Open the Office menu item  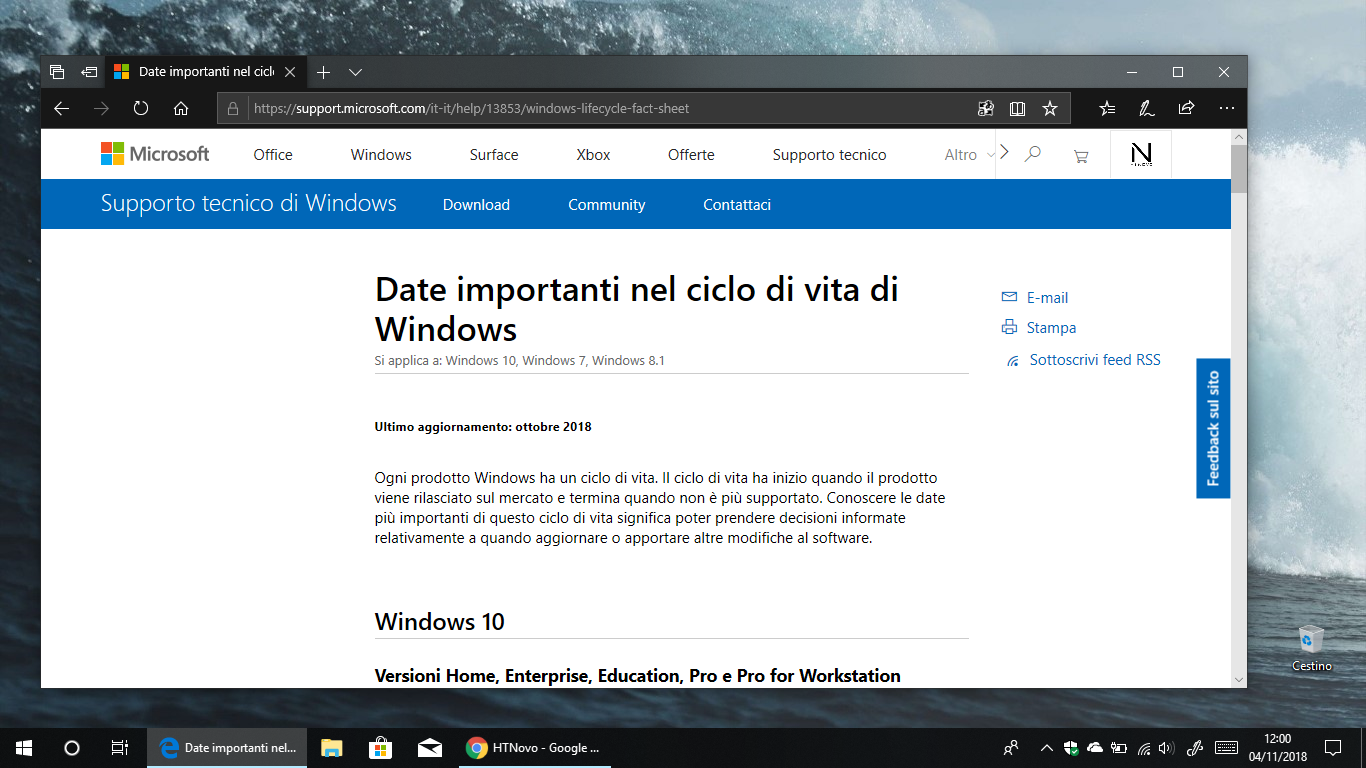(x=273, y=154)
